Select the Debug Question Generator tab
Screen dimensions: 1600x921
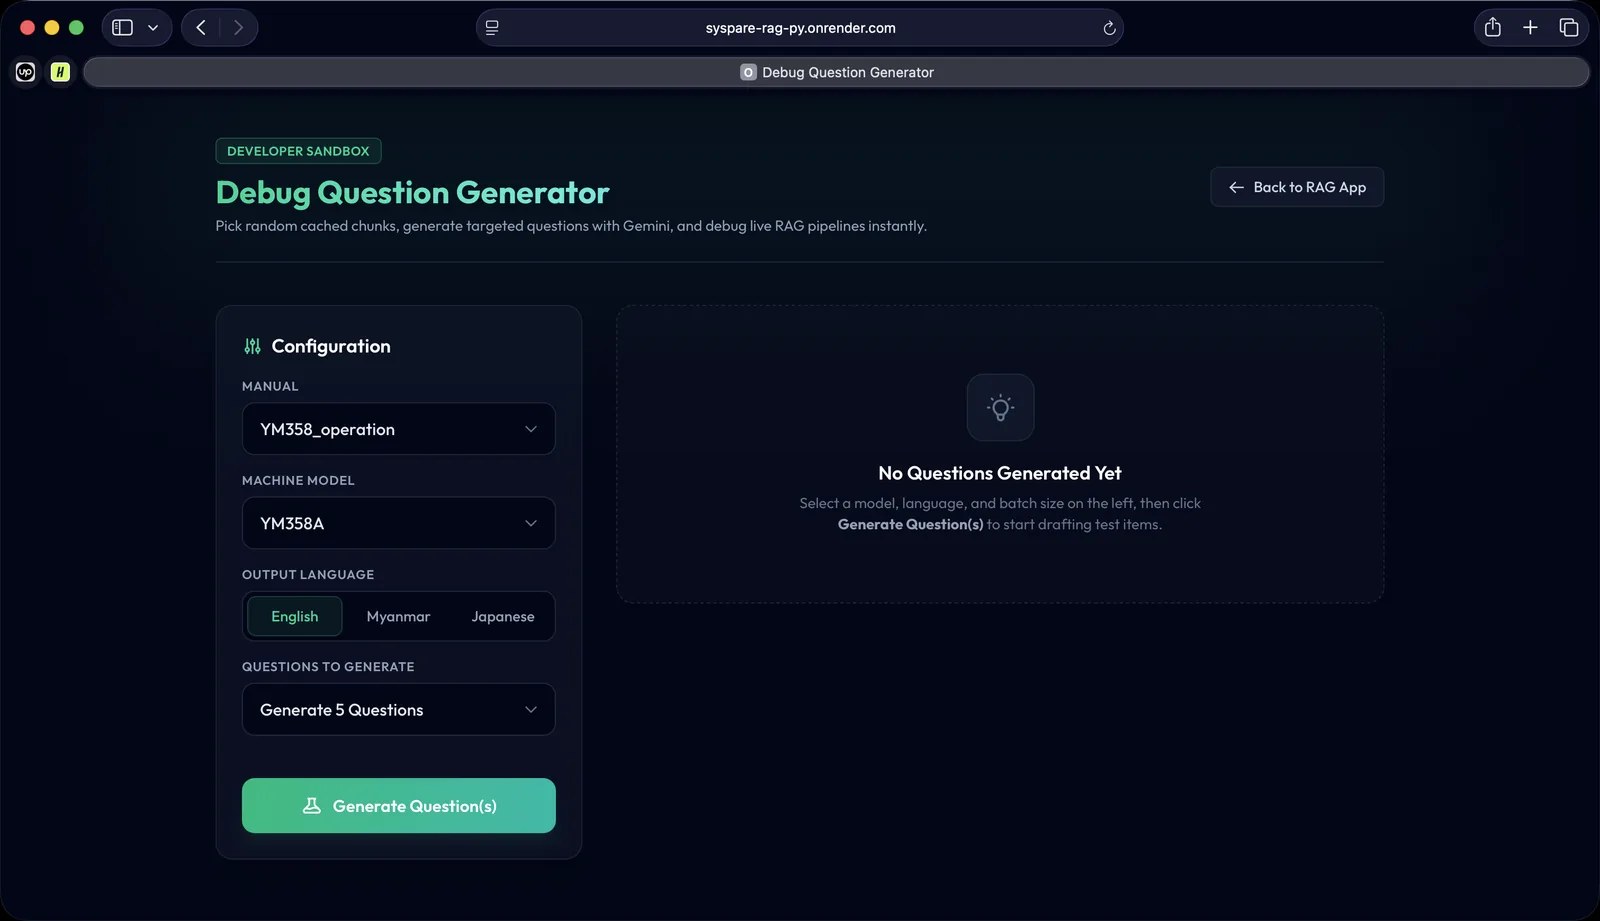point(836,72)
